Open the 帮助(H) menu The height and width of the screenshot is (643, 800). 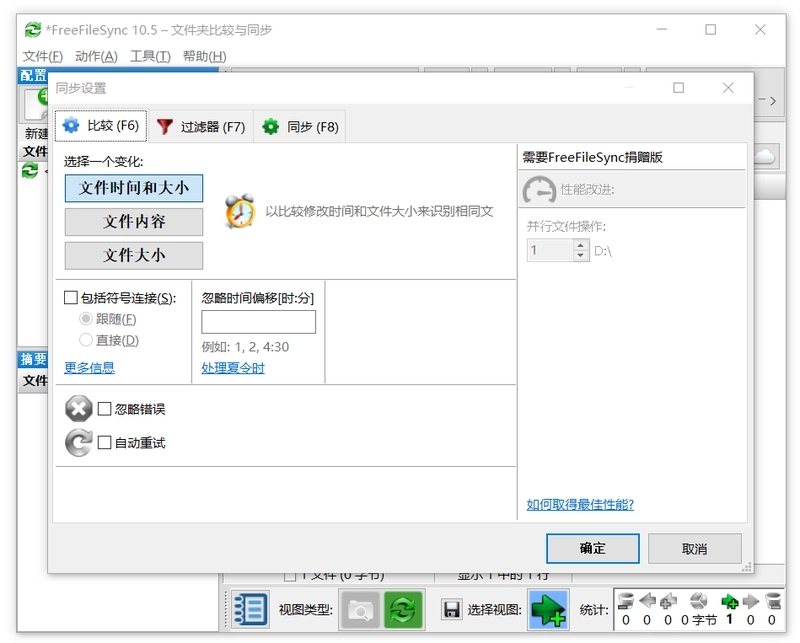[x=205, y=56]
